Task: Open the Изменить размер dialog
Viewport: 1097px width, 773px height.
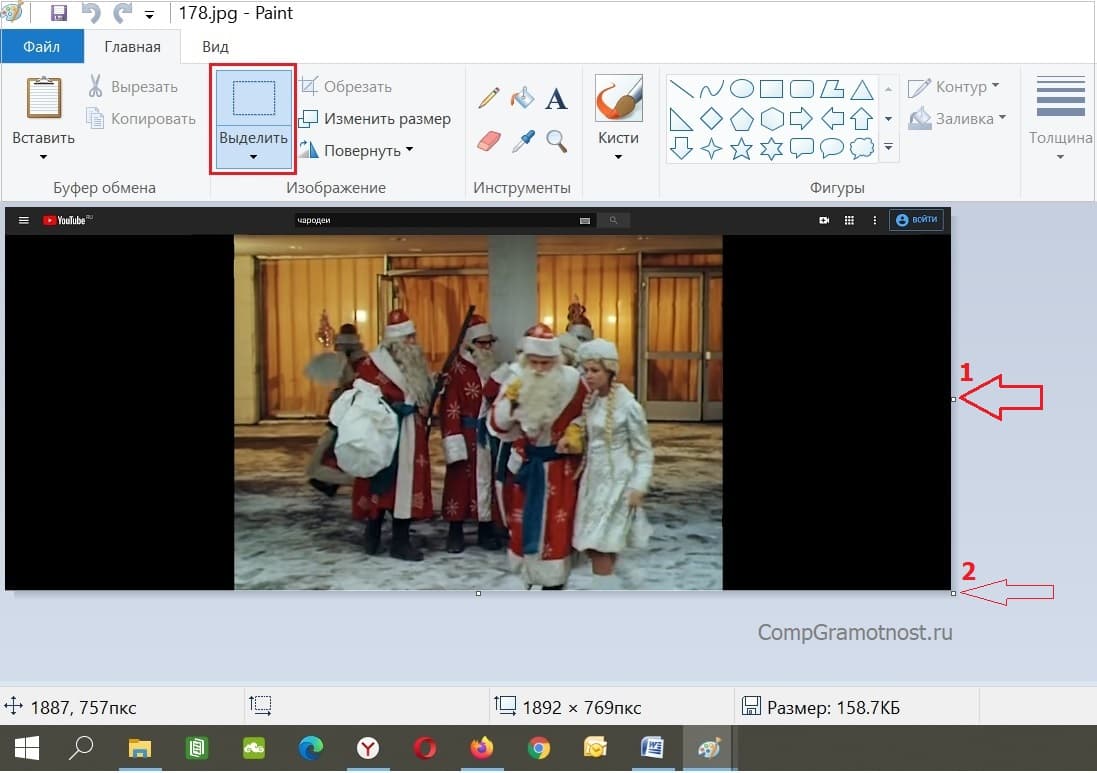Action: pos(375,119)
